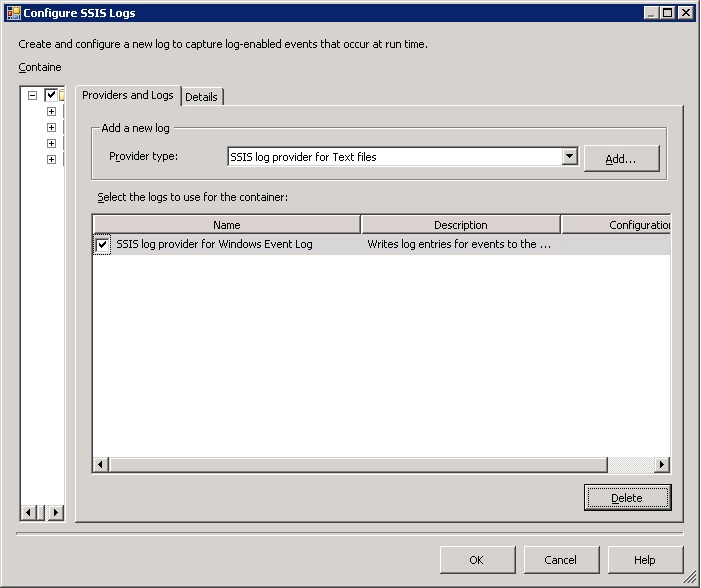Click the container tree left scroll arrow
This screenshot has width=701, height=588.
click(x=28, y=512)
